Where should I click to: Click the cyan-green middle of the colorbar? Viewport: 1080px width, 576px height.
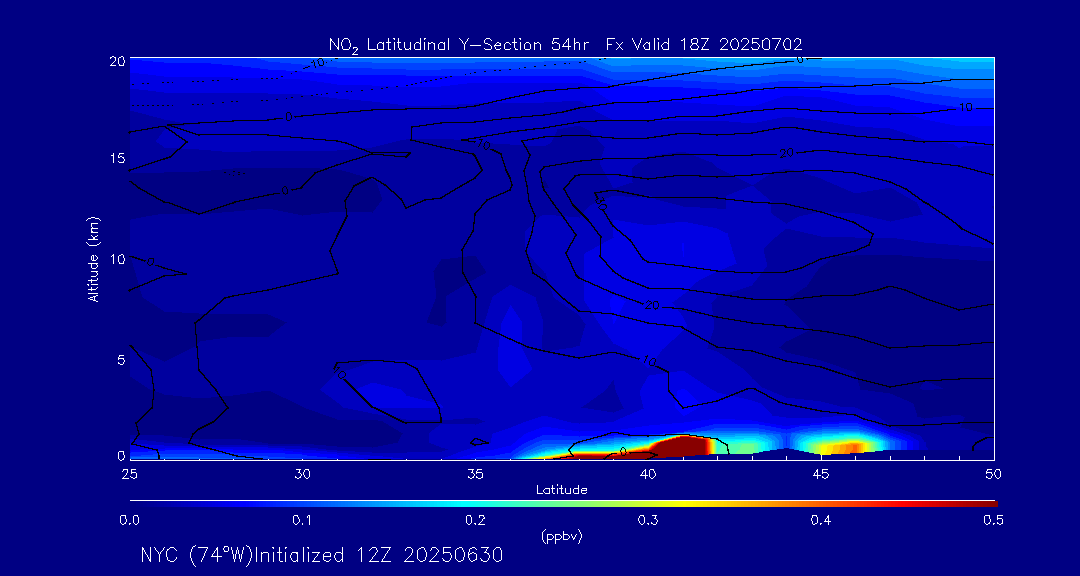[517, 504]
